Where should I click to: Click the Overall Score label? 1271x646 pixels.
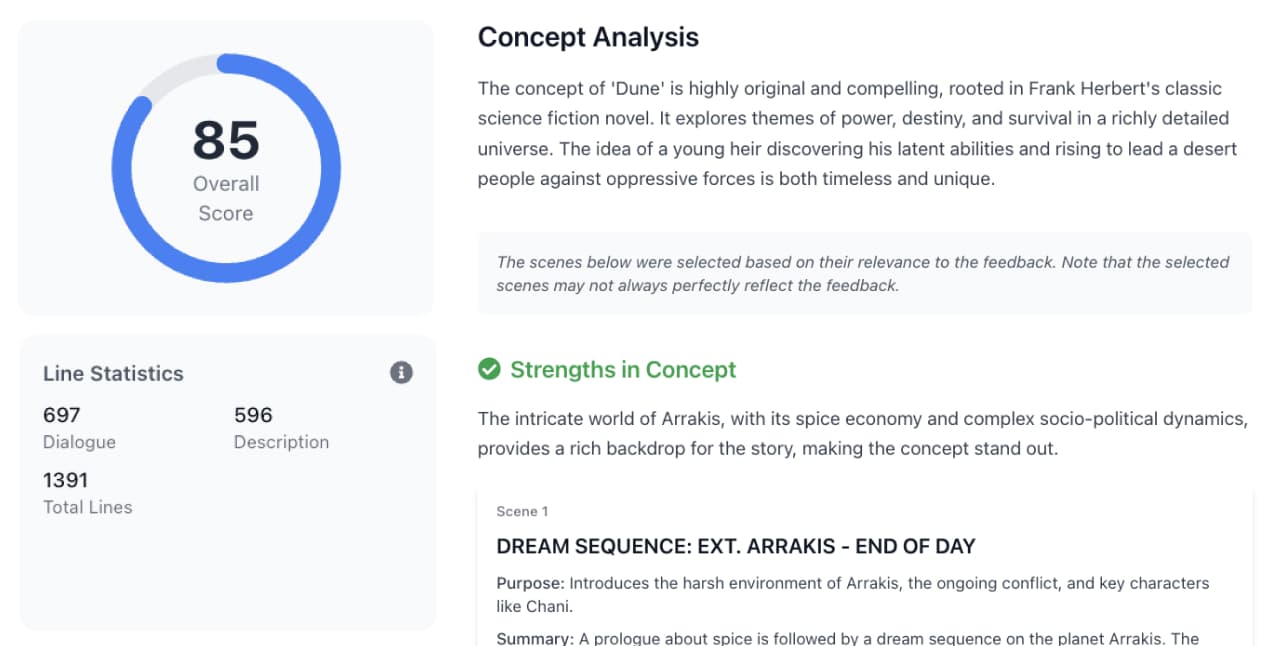pos(226,198)
